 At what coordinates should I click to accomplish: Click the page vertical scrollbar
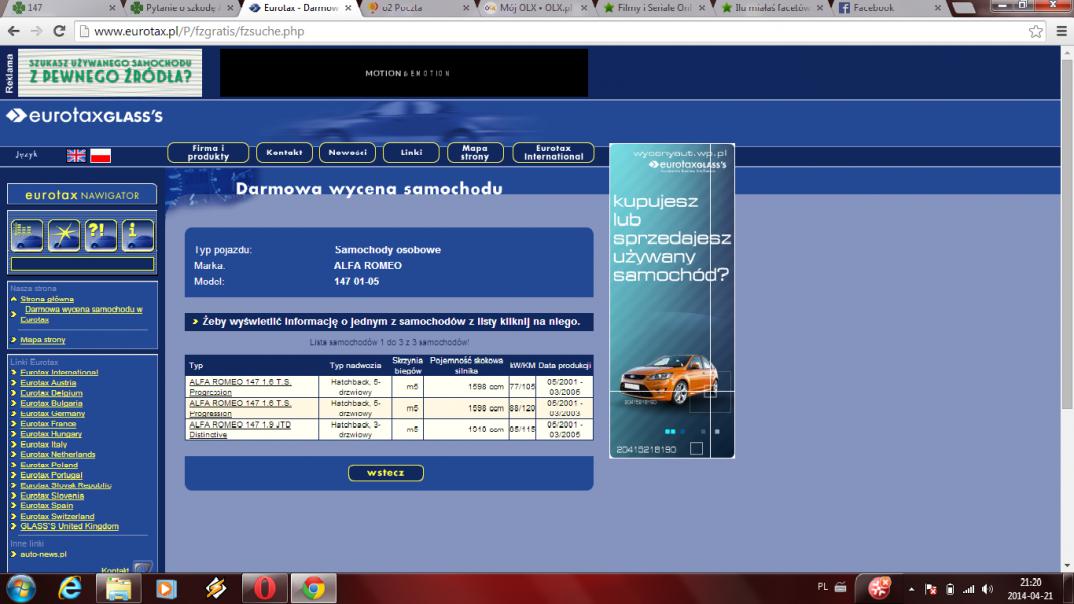click(x=1066, y=233)
